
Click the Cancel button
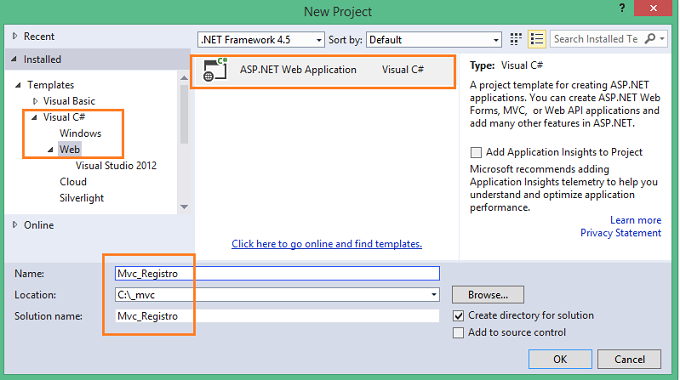coord(629,359)
